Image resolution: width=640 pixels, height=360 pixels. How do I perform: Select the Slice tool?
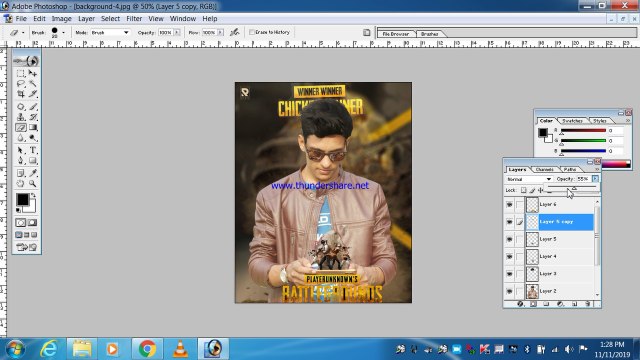(x=33, y=94)
